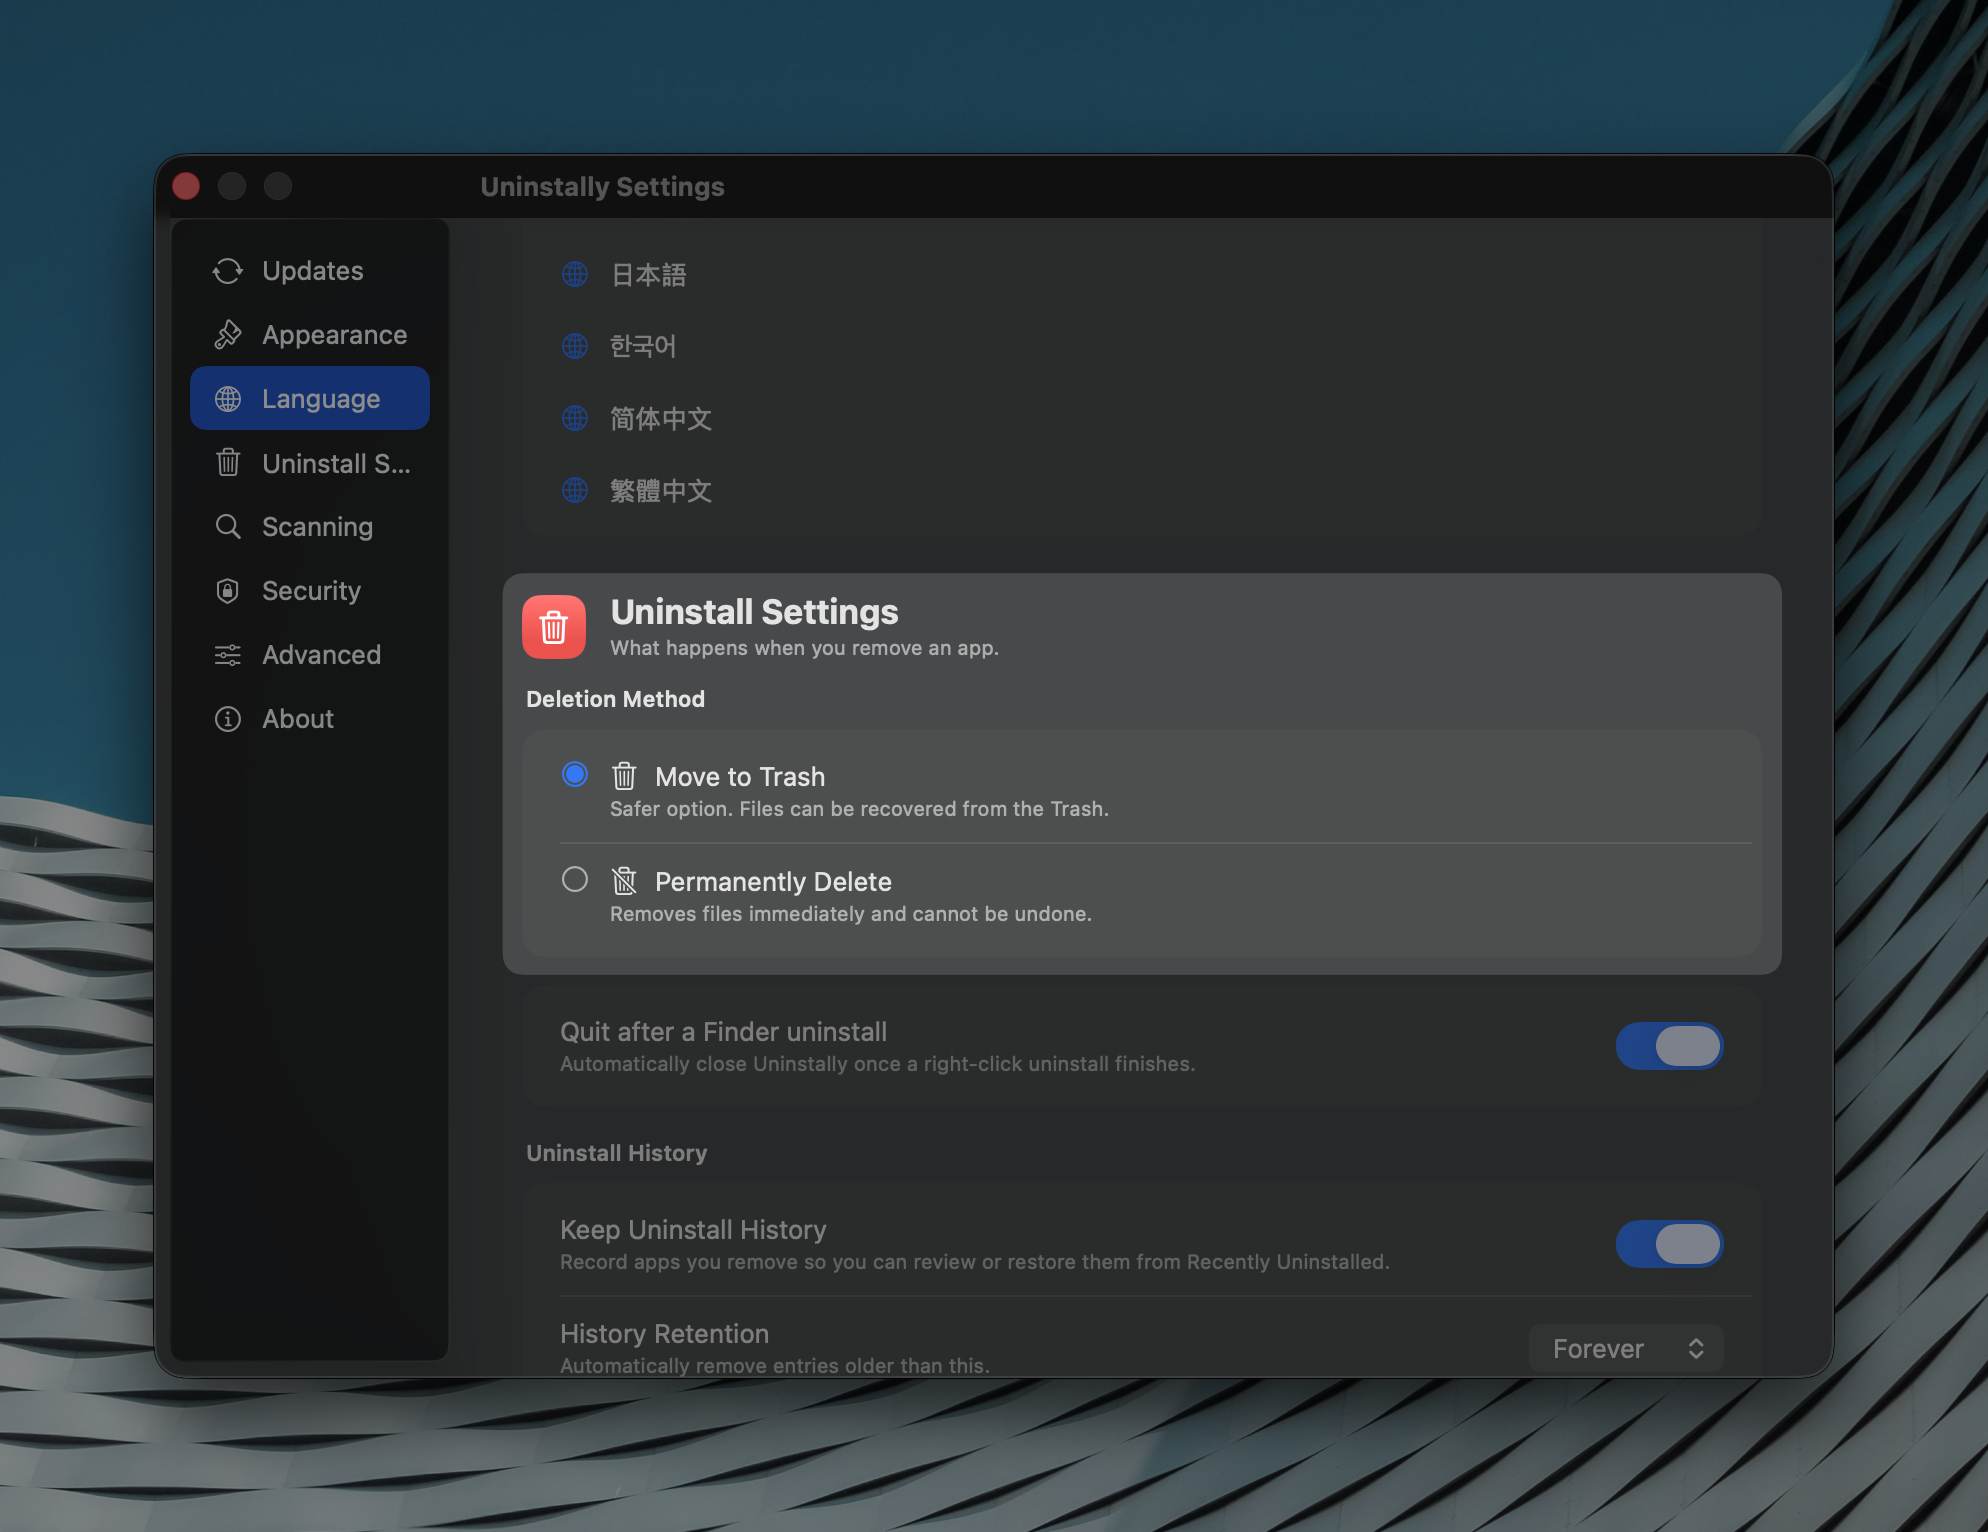Click the Uninstally Settings window title
This screenshot has width=1988, height=1532.
[x=602, y=187]
